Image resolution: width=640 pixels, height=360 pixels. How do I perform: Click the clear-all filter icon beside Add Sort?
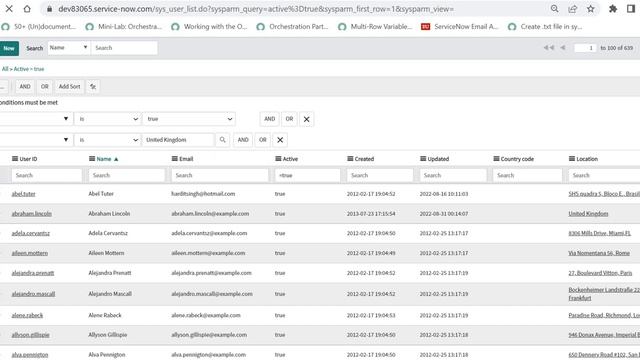point(93,87)
